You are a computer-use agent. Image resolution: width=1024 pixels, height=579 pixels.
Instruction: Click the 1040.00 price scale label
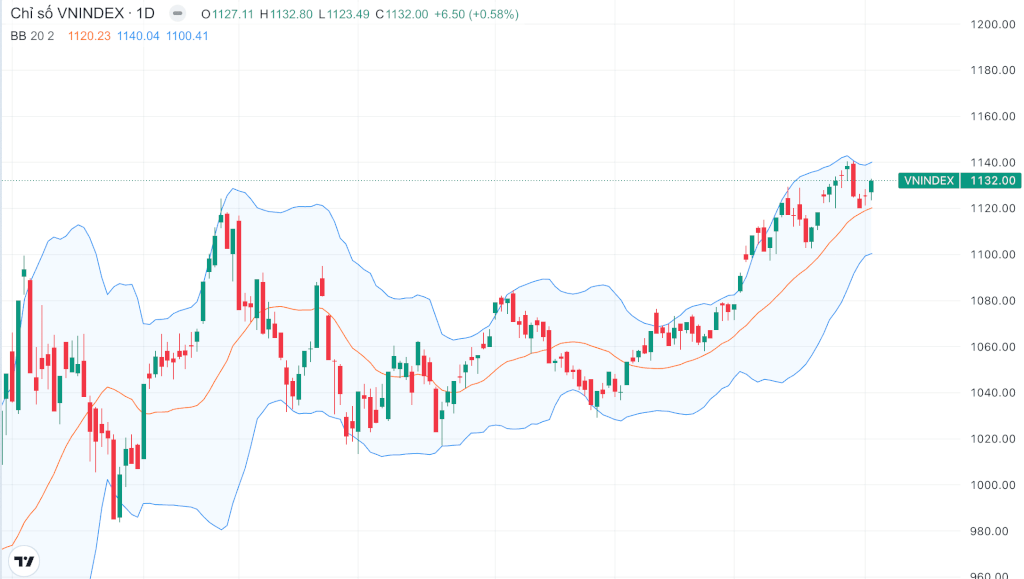[x=993, y=392]
